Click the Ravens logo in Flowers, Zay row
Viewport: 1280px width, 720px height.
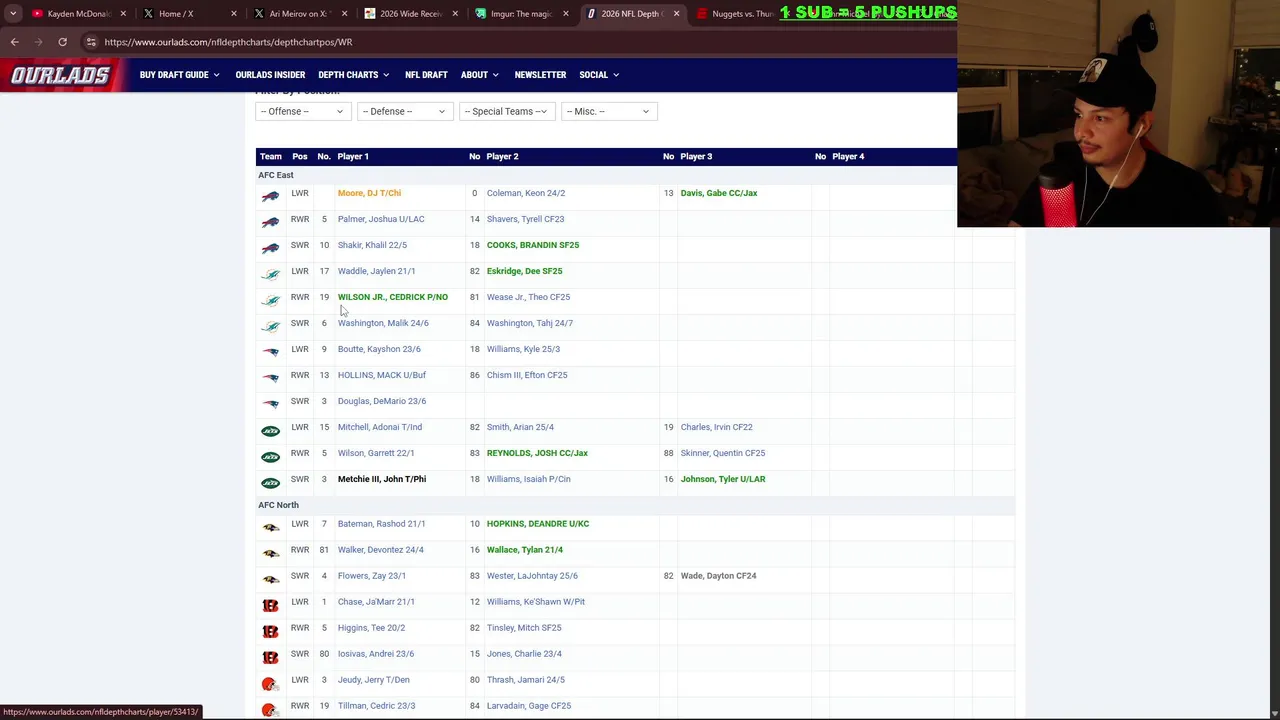point(270,580)
